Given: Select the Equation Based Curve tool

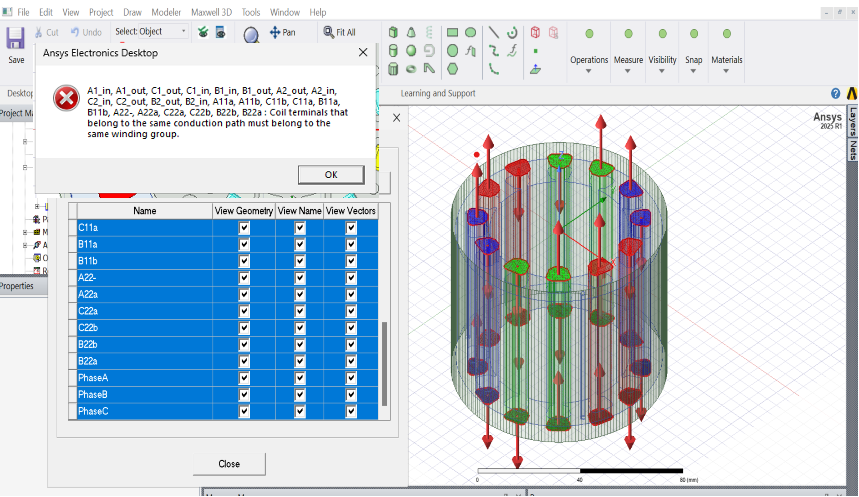Looking at the screenshot, I should click(x=512, y=51).
